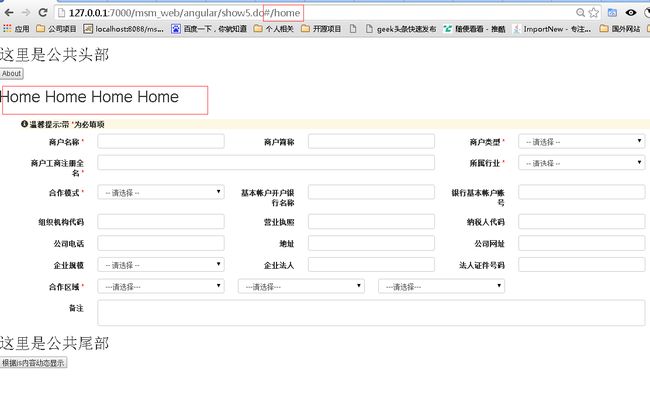Open the untitled page bookmark icon
Image resolution: width=650 pixels, height=395 pixels.
[353, 29]
